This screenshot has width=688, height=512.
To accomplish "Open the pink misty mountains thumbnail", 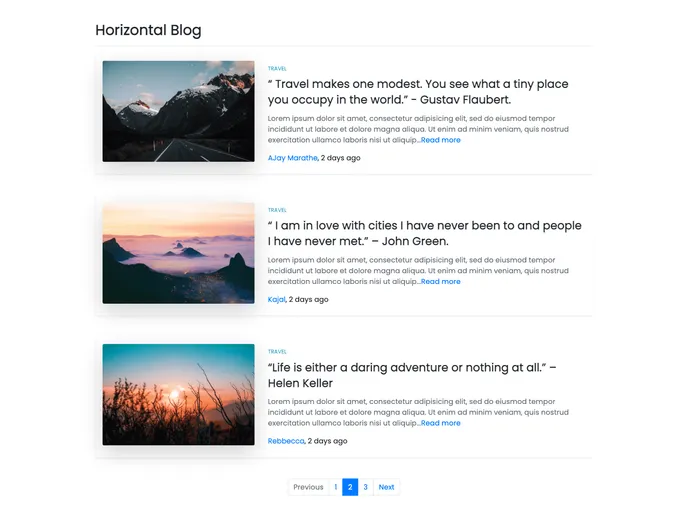I will [178, 252].
